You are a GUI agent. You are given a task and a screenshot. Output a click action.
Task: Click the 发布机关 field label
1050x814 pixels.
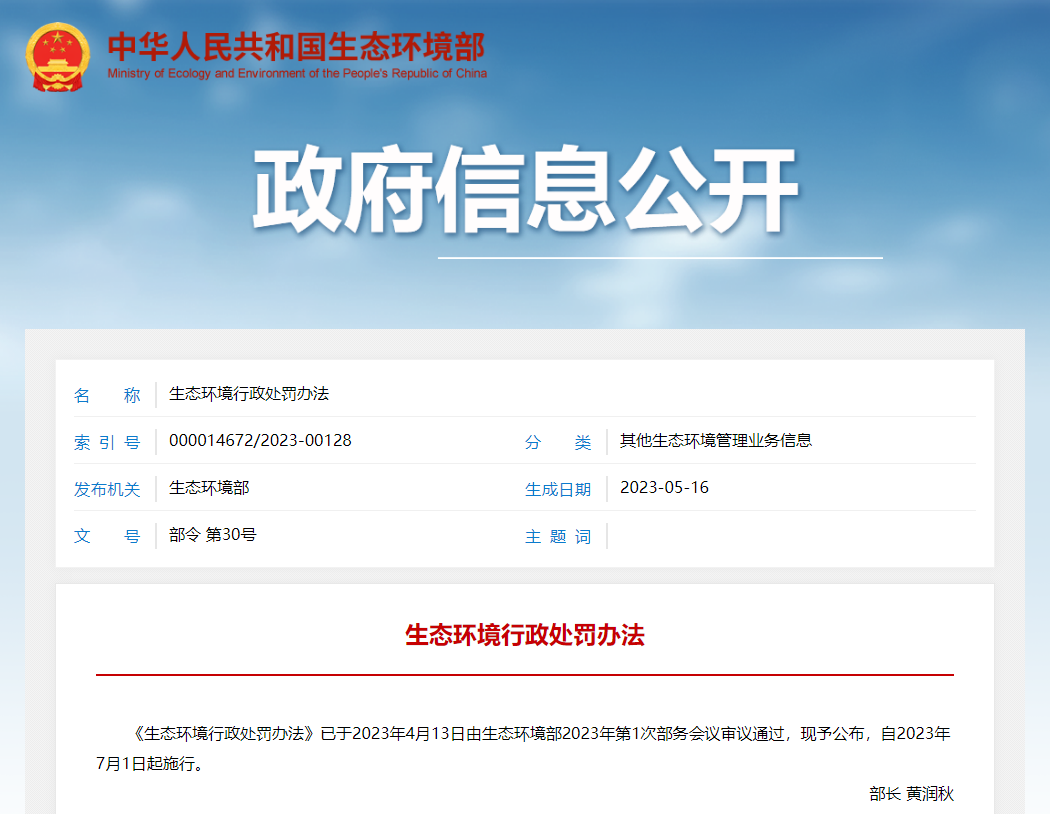[107, 489]
